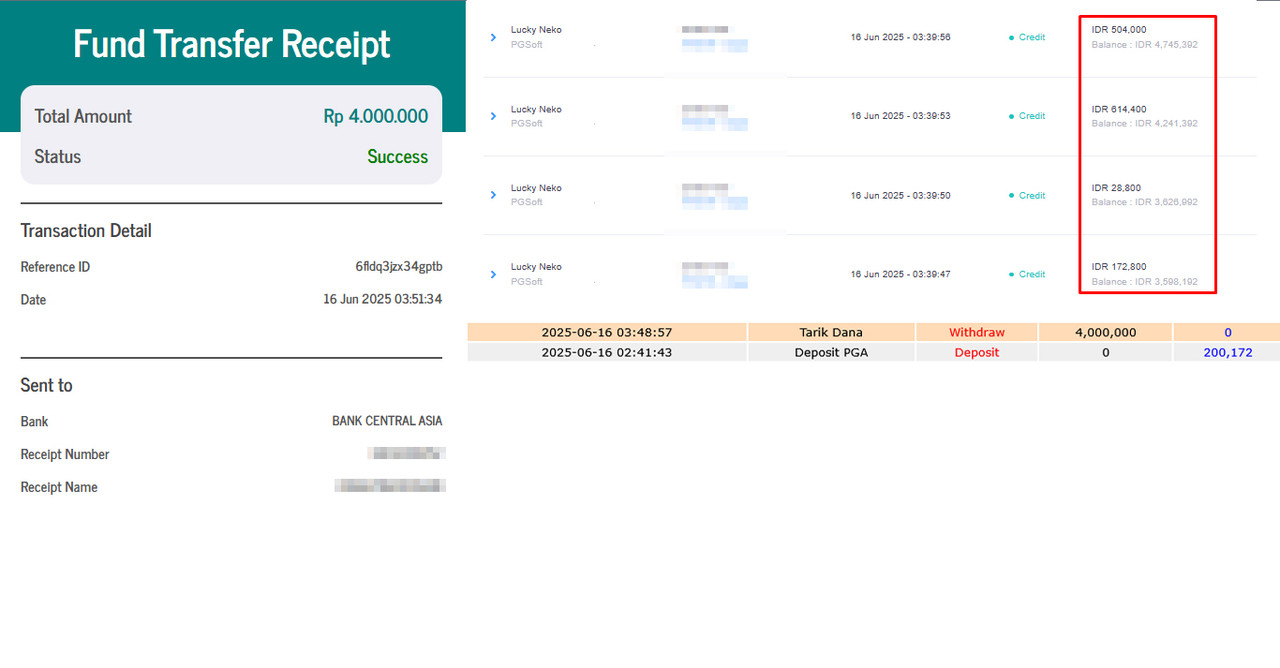
Task: Expand the Lucky Neko row at 03:39:56
Action: (x=493, y=37)
